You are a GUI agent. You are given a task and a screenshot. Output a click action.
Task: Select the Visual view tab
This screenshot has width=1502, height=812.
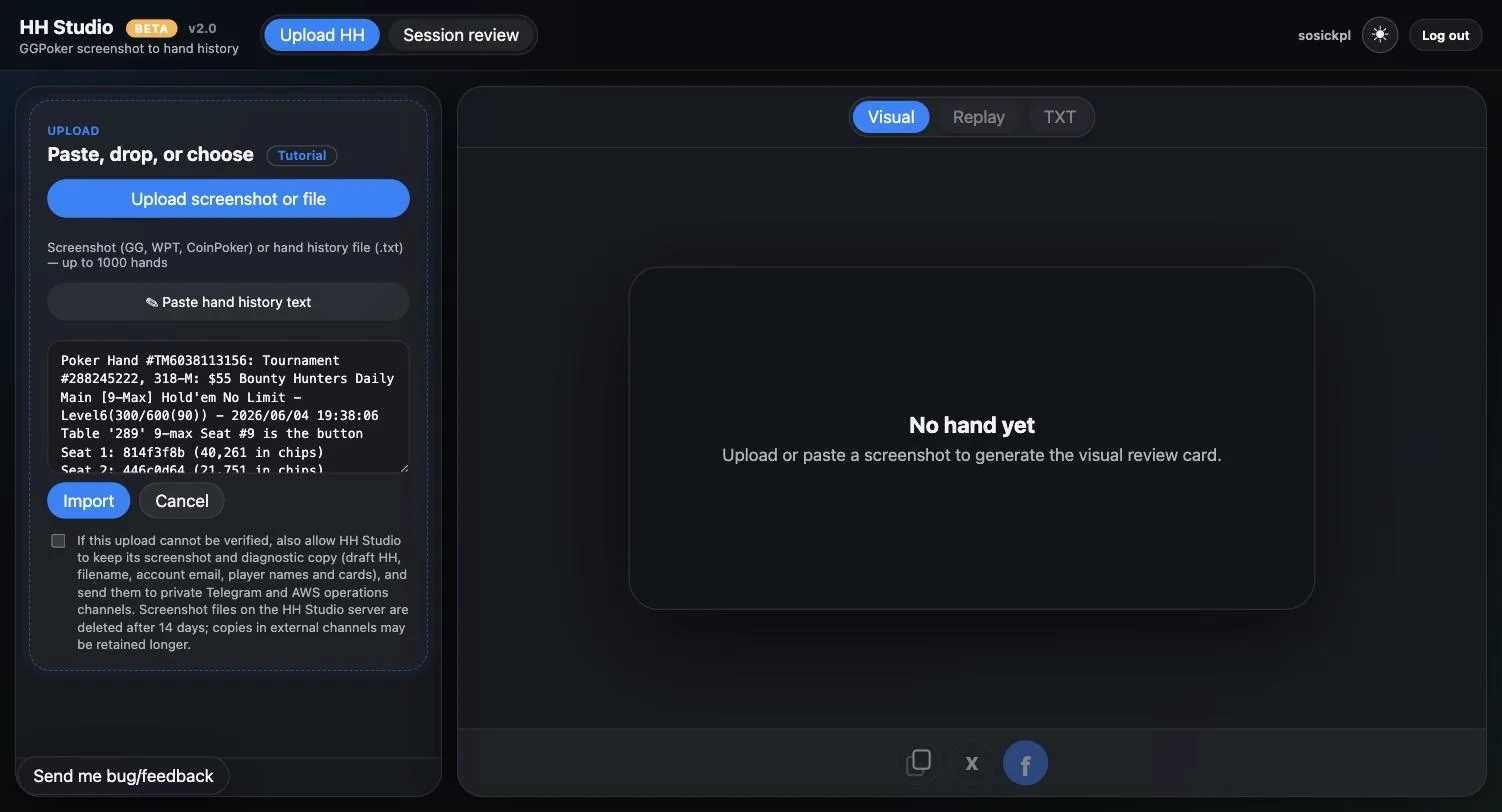coord(891,117)
